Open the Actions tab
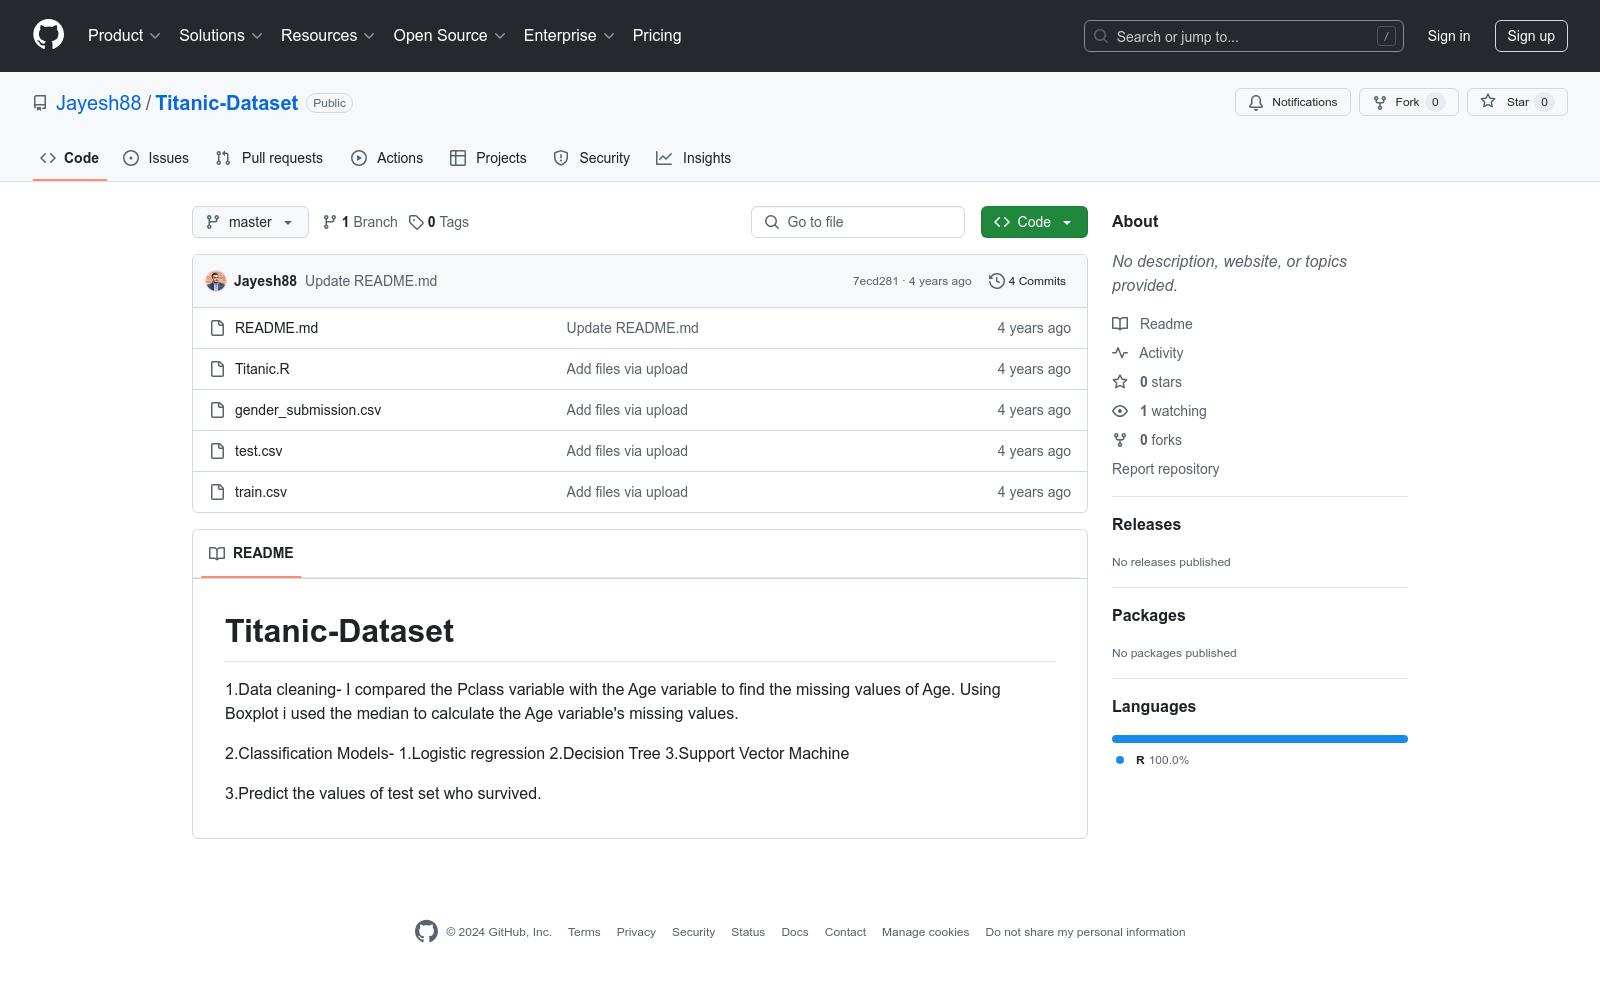The image size is (1600, 1000). (x=387, y=158)
